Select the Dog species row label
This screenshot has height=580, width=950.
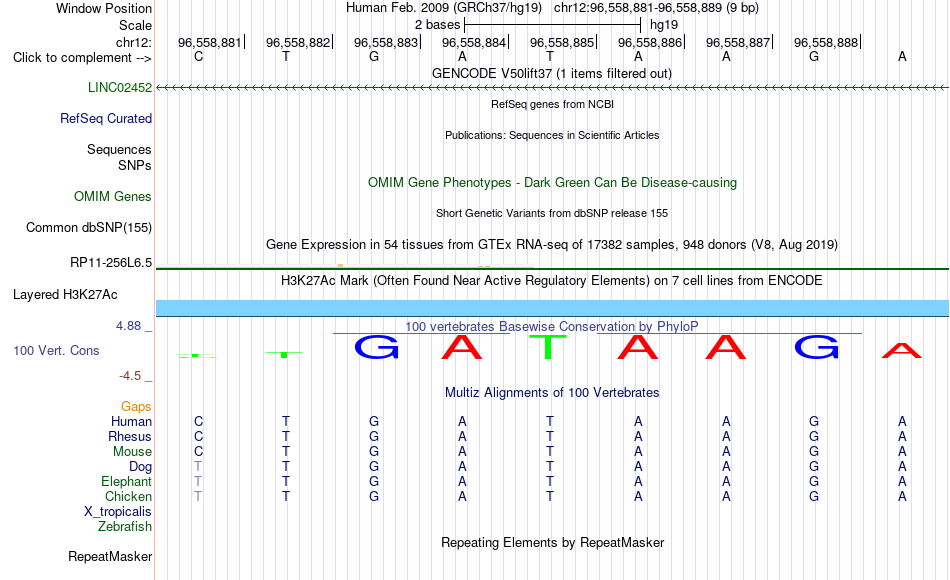coord(141,467)
